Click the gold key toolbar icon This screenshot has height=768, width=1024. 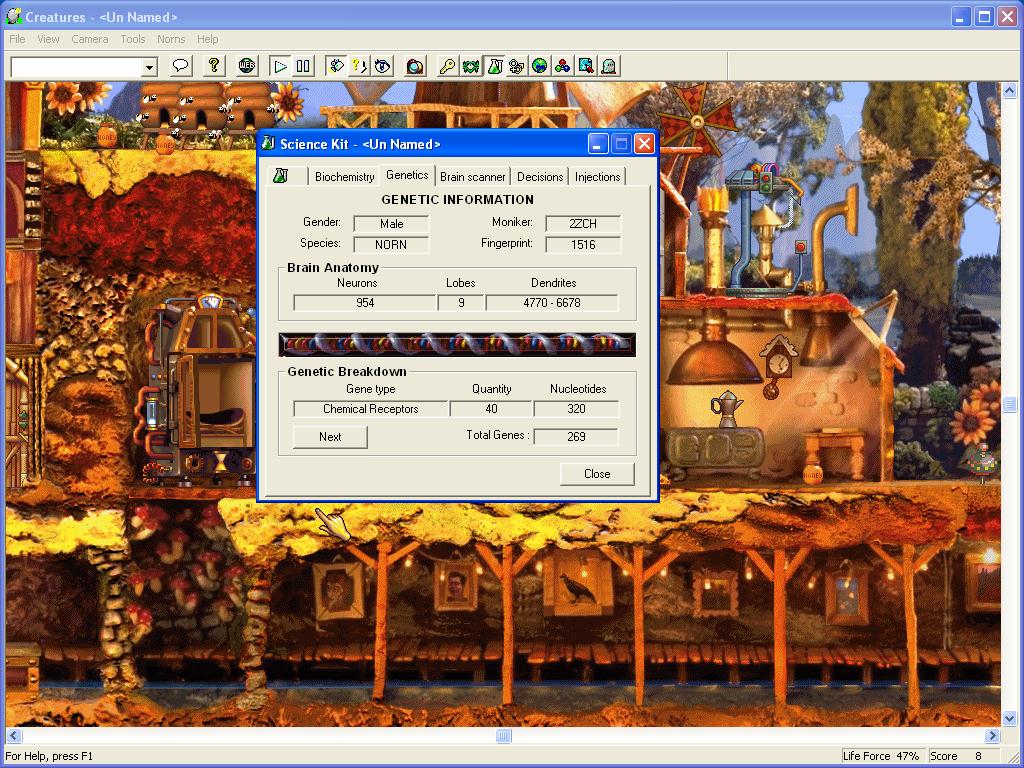447,66
